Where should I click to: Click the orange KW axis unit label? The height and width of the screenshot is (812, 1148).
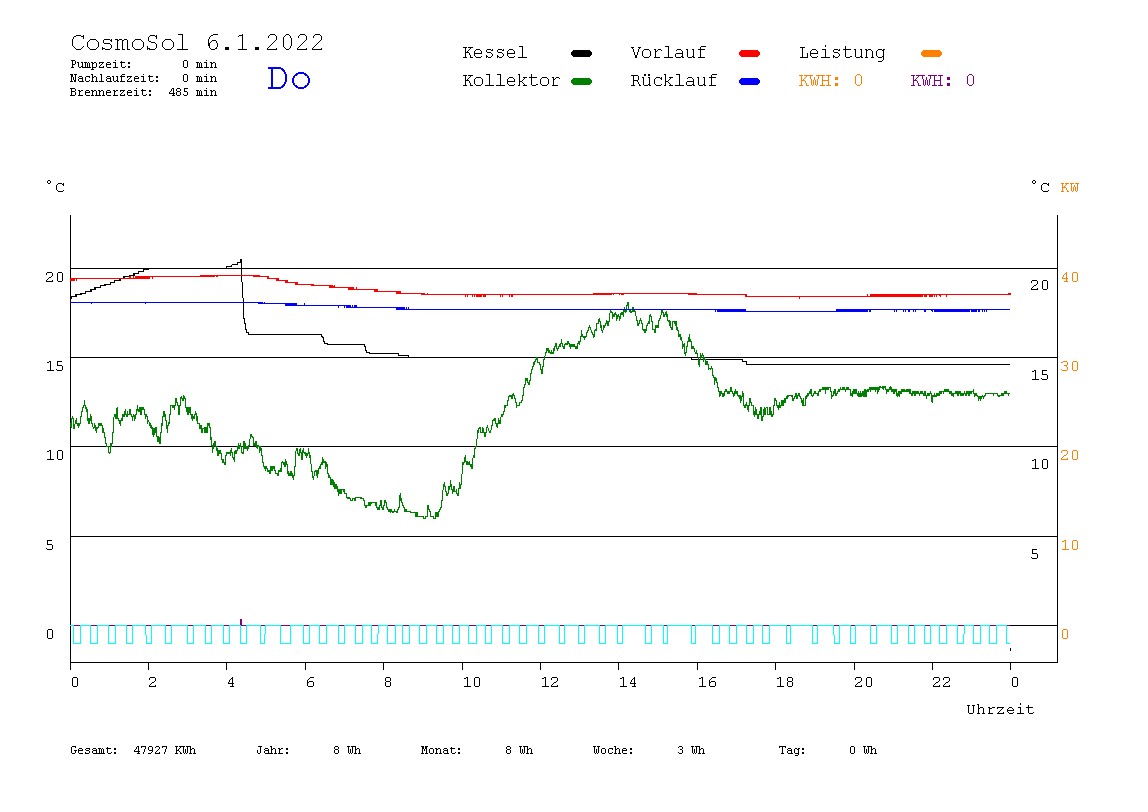(1069, 187)
